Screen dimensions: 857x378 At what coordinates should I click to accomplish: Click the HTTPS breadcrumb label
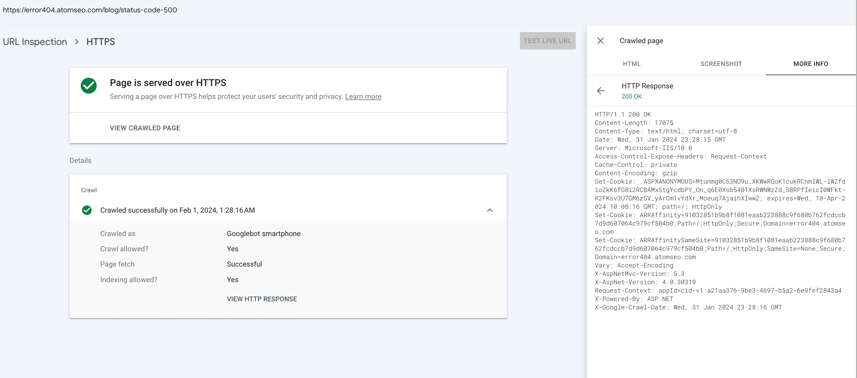101,42
